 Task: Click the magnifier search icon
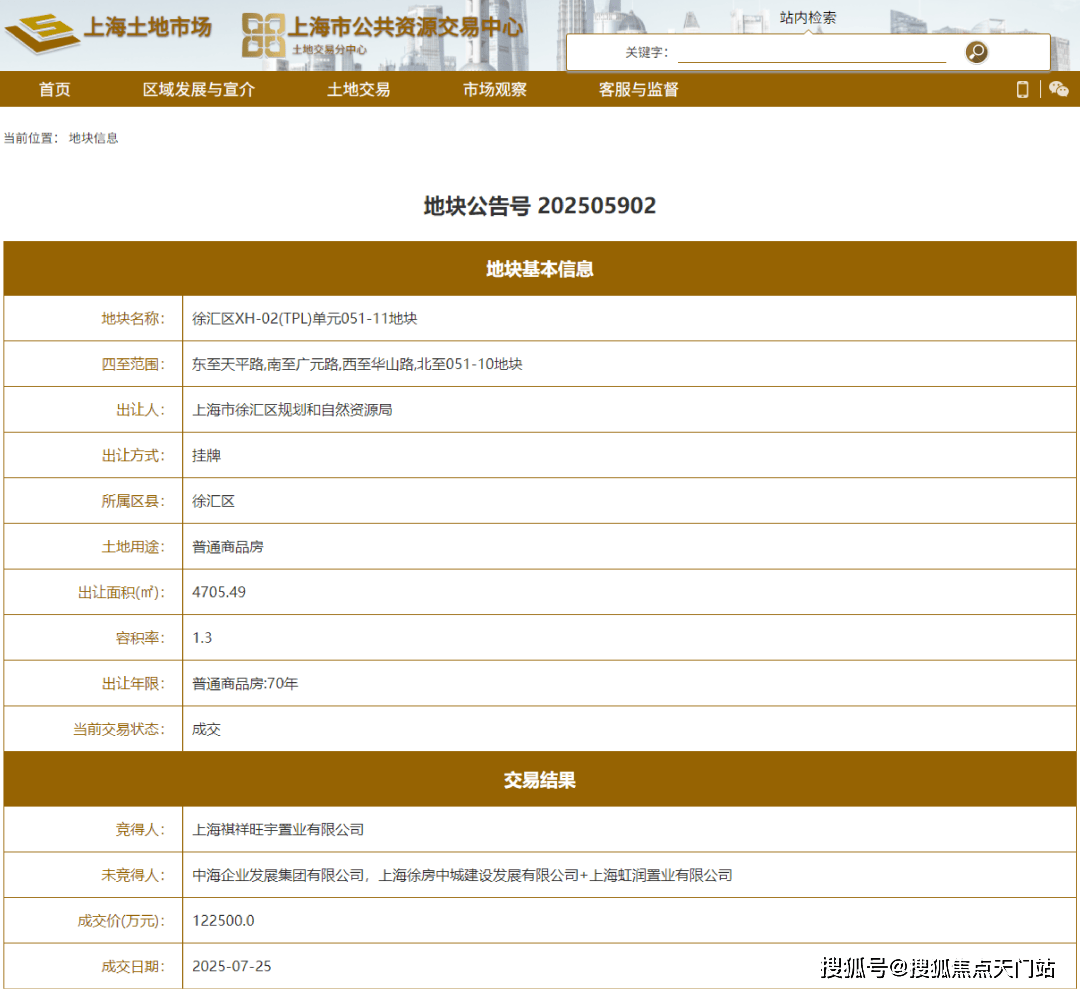[x=976, y=52]
